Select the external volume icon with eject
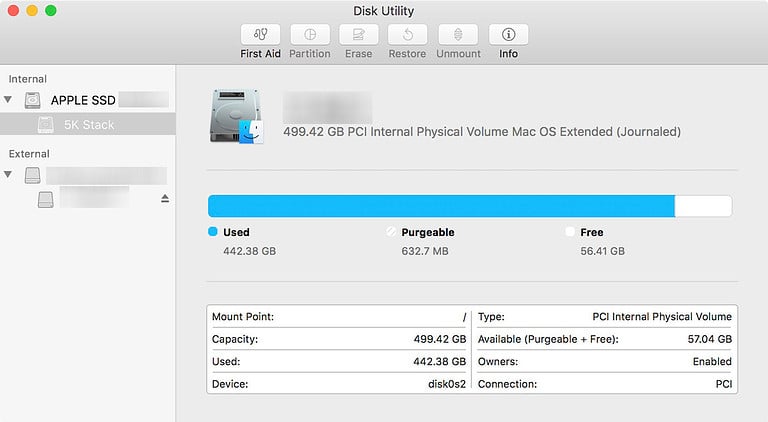768x422 pixels. pyautogui.click(x=46, y=199)
